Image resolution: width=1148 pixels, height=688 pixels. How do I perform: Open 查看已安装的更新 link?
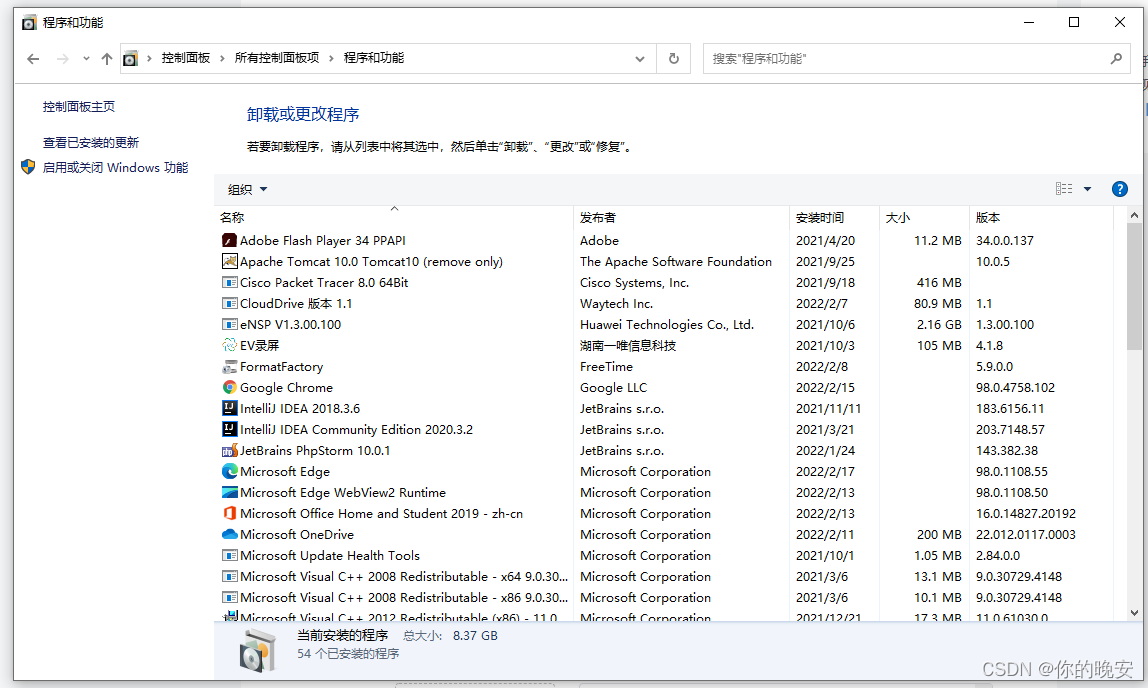91,142
